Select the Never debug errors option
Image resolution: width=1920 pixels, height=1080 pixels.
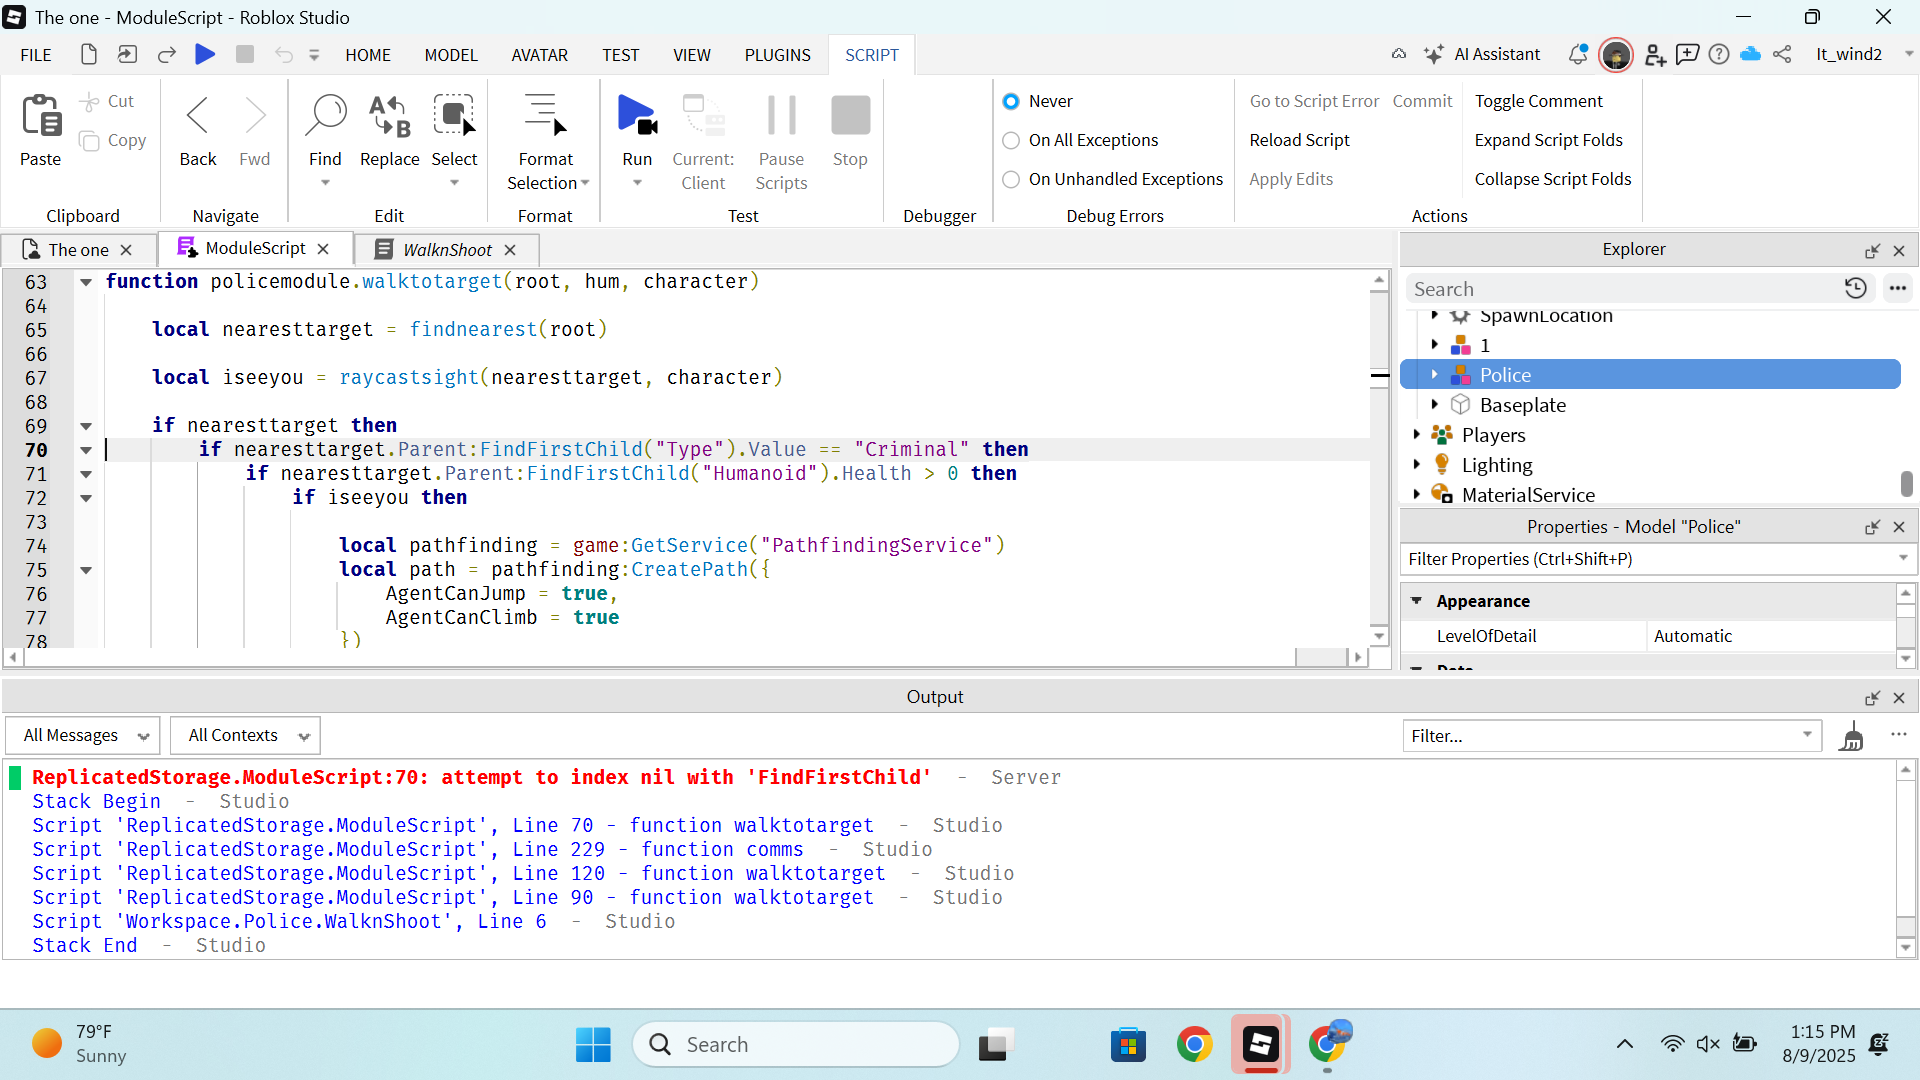click(1012, 101)
